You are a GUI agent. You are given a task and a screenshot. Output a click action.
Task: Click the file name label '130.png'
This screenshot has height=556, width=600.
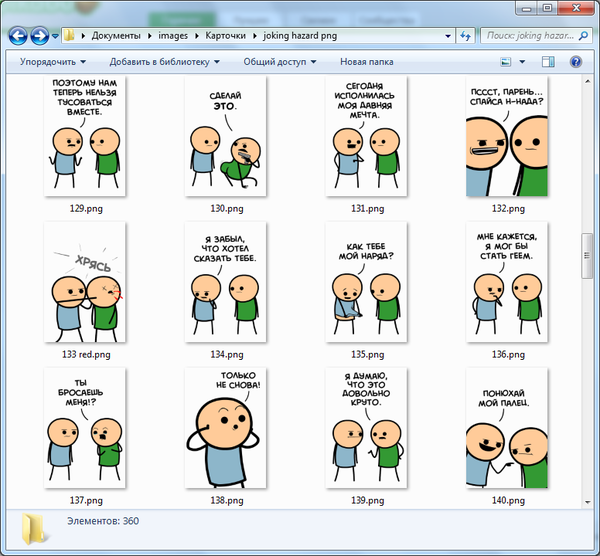227,209
